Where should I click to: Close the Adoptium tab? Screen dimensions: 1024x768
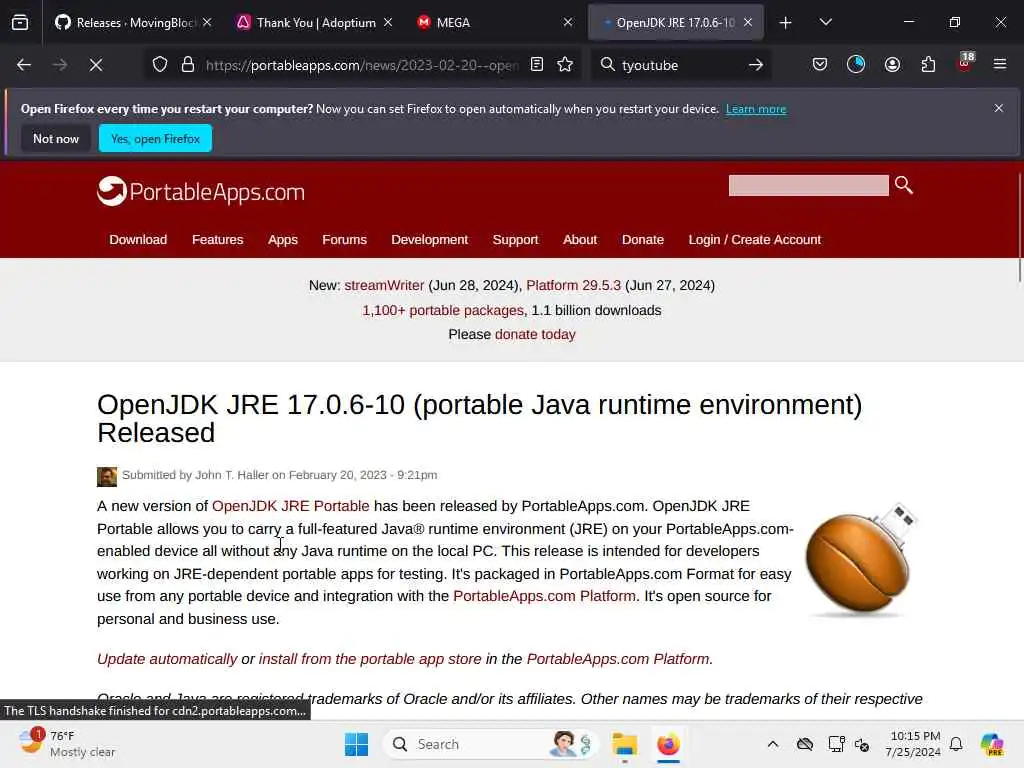388,22
